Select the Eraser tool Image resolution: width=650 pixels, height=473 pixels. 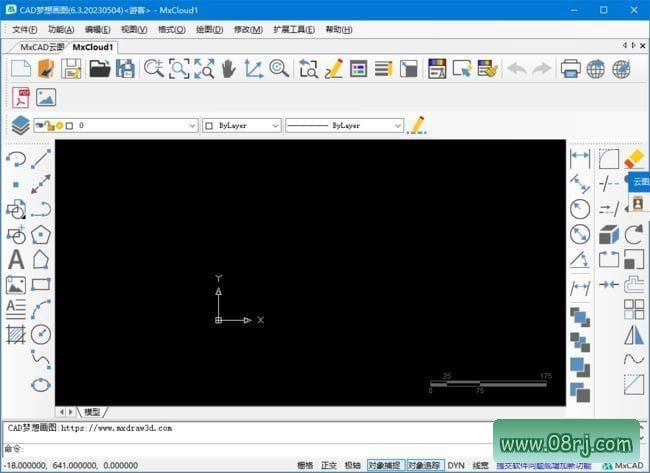[x=634, y=159]
